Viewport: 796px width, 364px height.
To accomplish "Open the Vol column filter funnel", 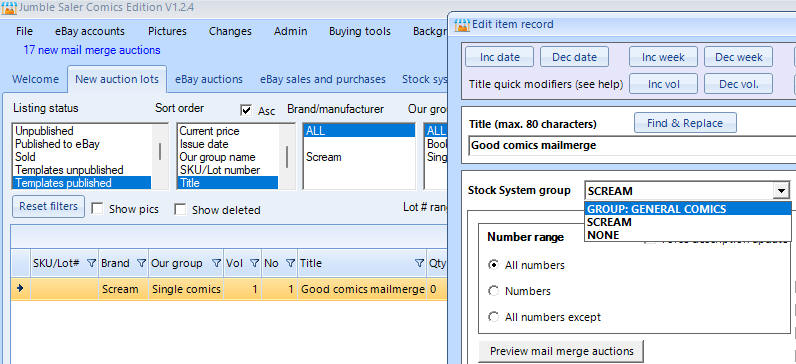I will (254, 263).
